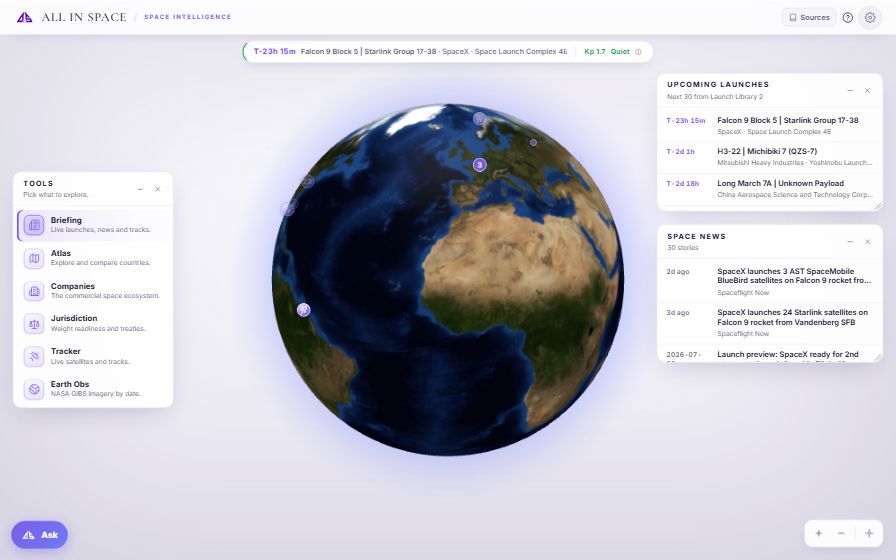
Task: Open Long March 7A Unknown Payload launch
Action: [x=770, y=189]
